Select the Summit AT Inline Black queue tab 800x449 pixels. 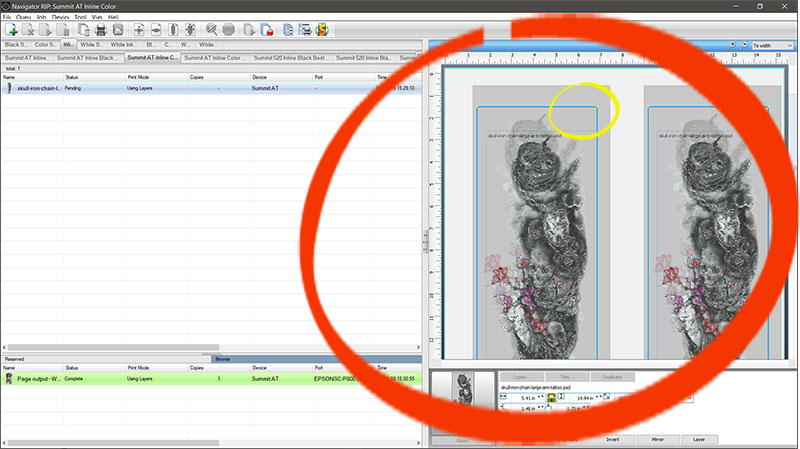click(88, 58)
